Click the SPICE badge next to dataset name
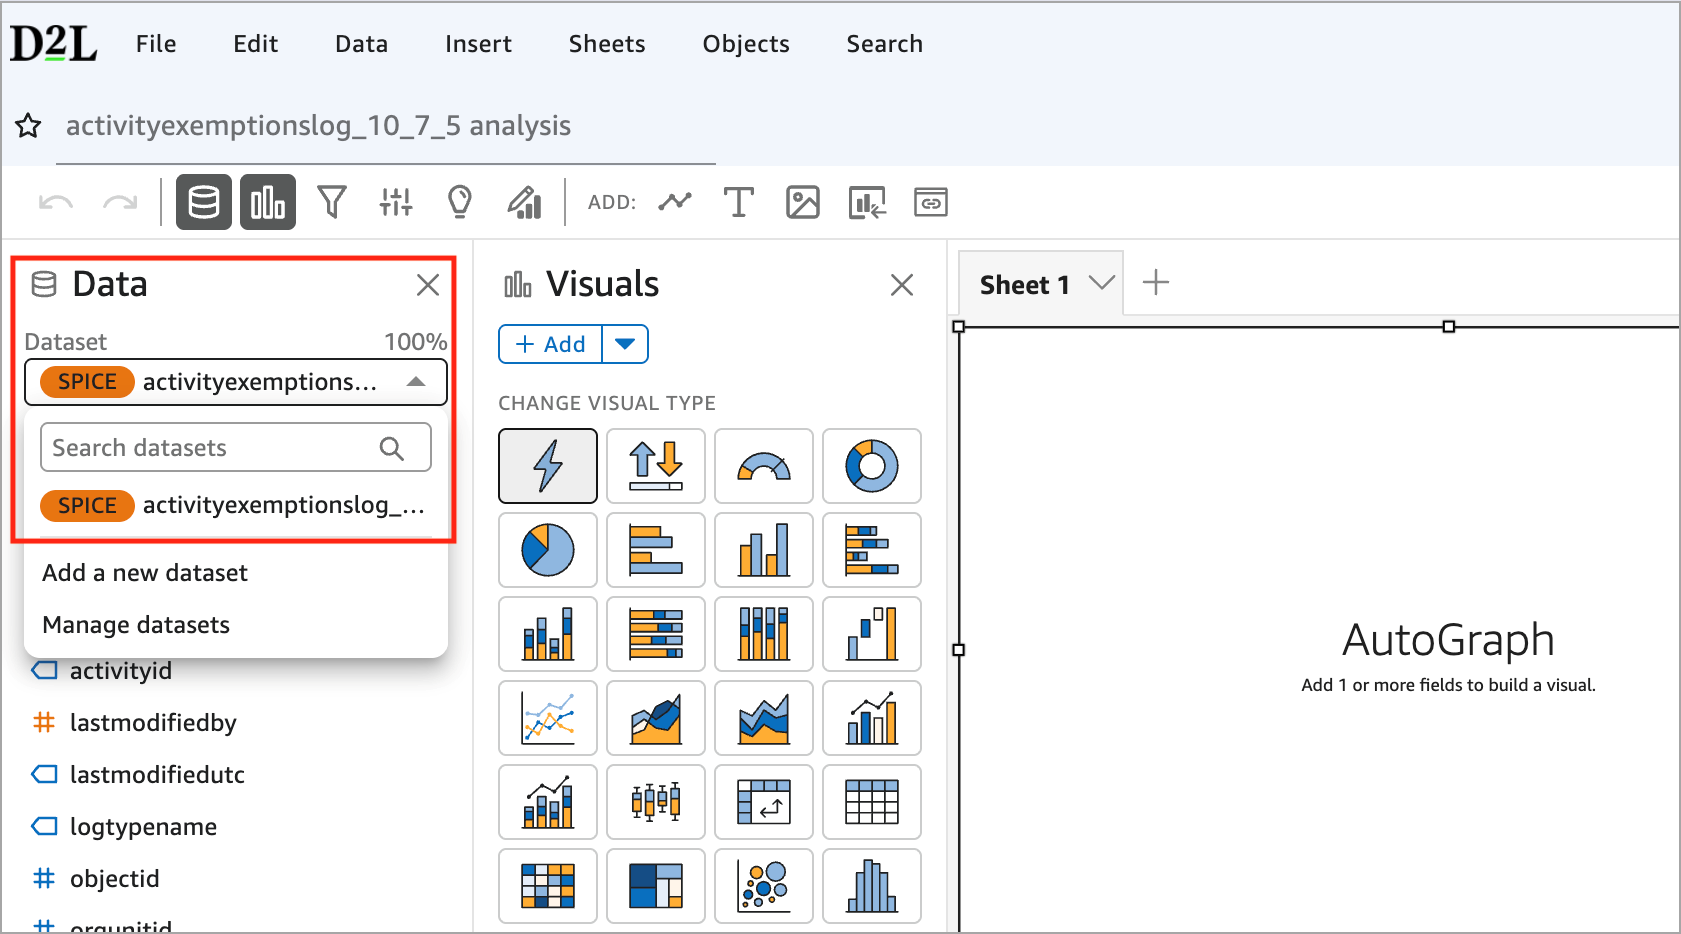This screenshot has height=934, width=1681. coord(85,382)
